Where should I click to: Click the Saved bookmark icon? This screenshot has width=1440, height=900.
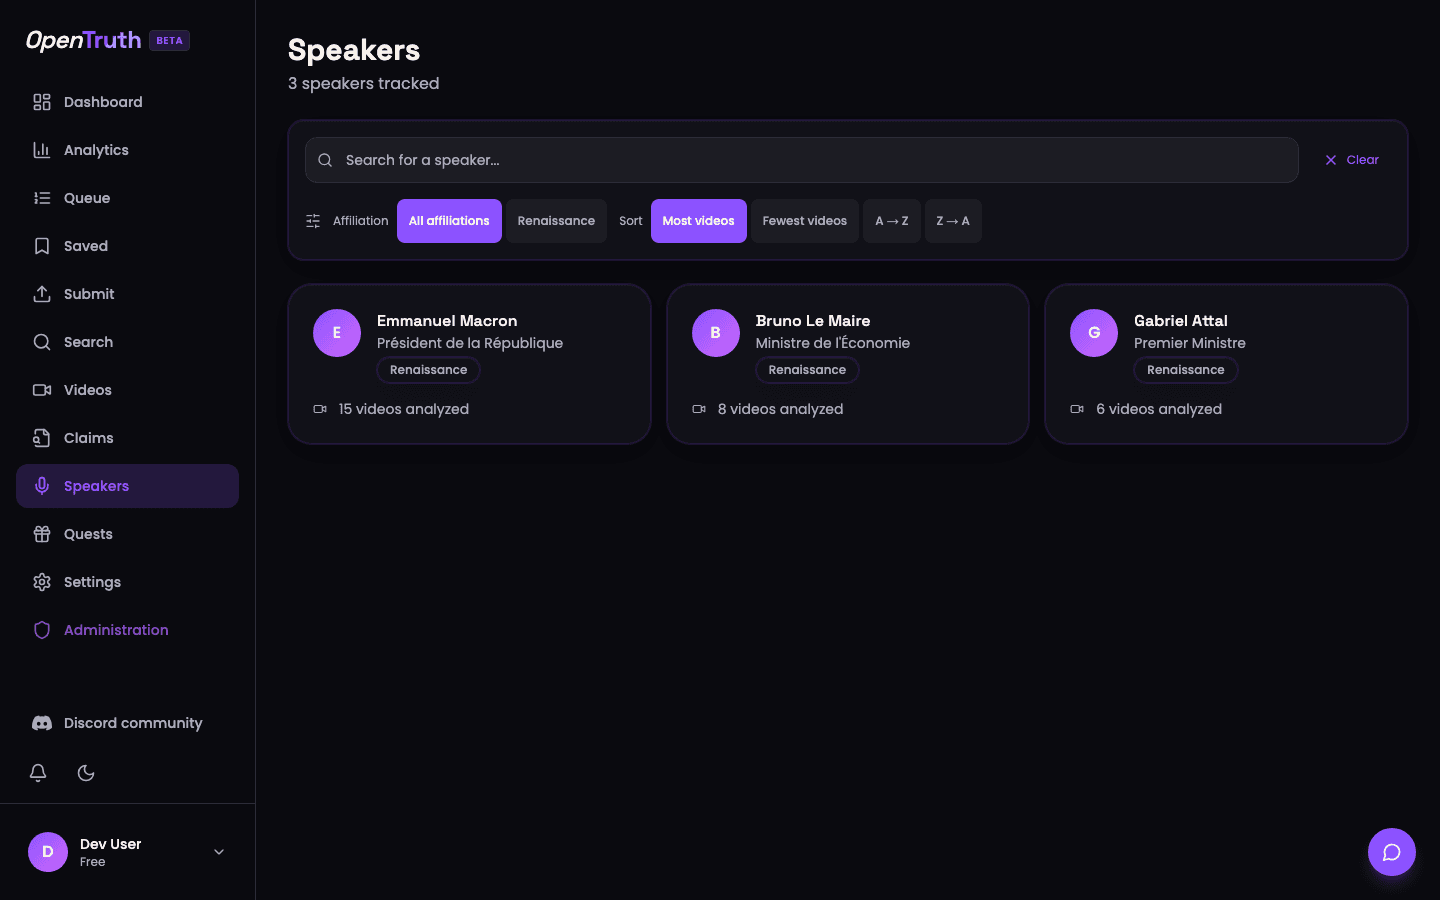pos(41,245)
